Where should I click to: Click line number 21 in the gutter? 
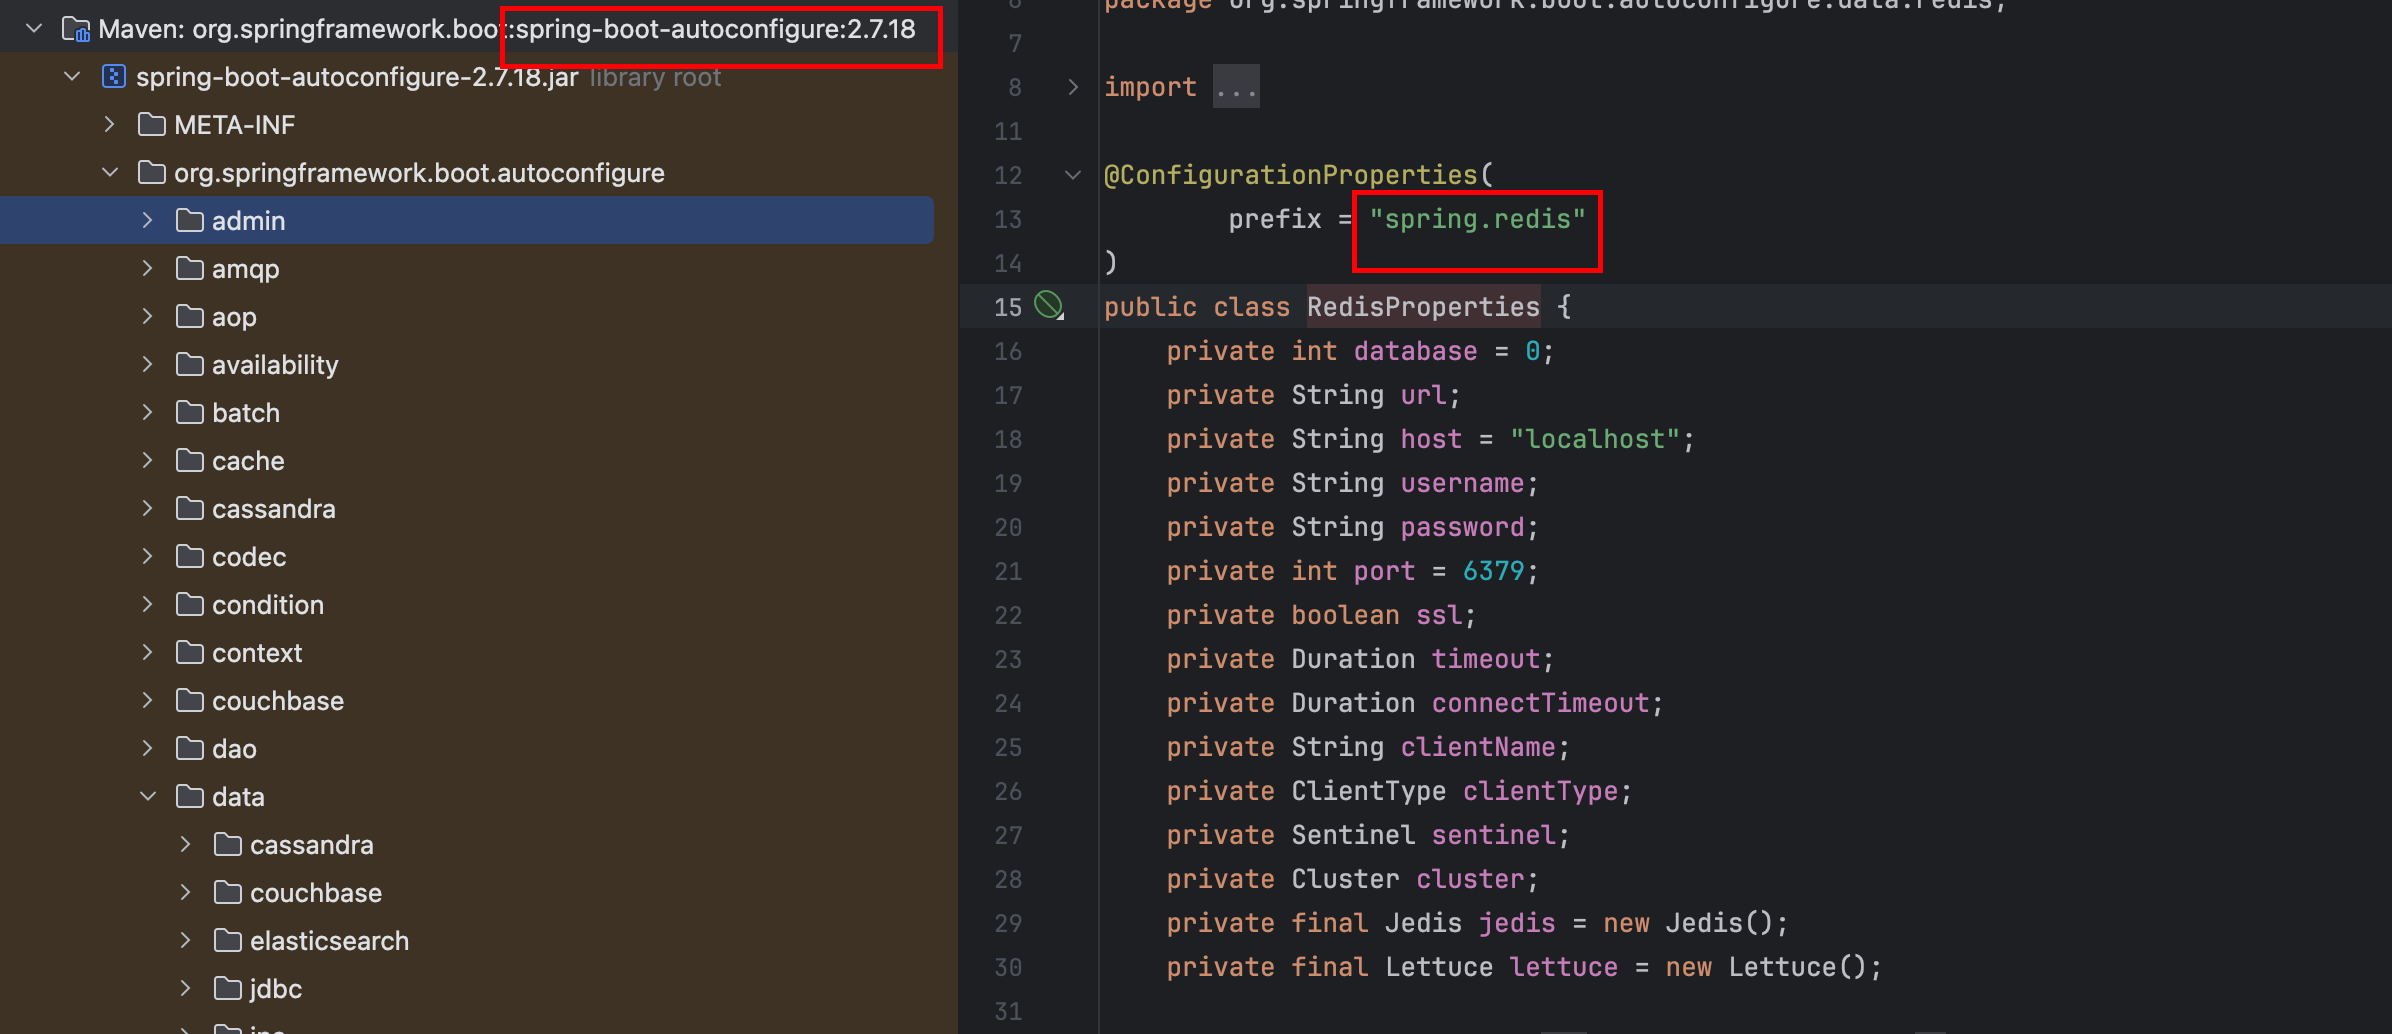[x=1008, y=571]
